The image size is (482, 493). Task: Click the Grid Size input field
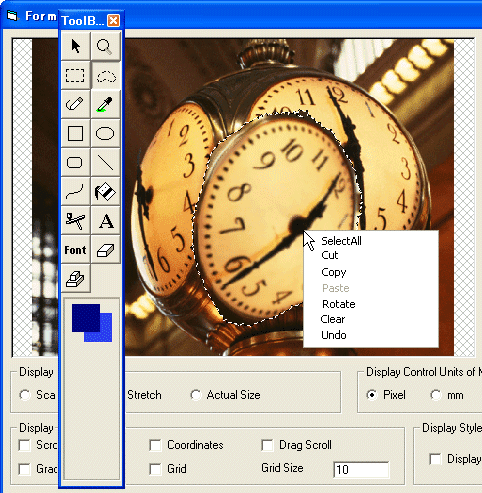[x=361, y=470]
